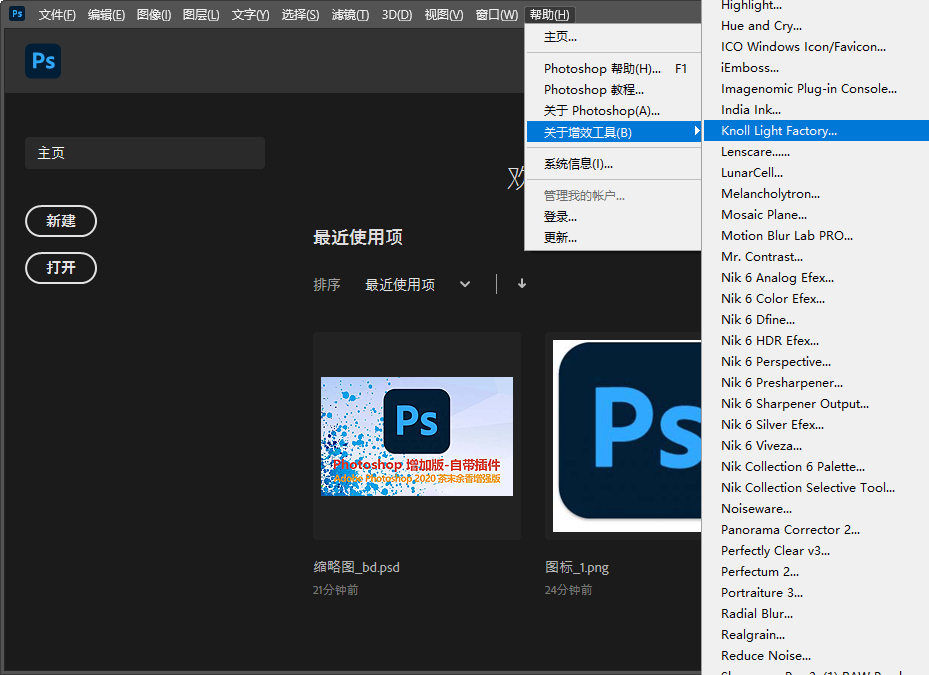This screenshot has height=675, width=929.
Task: Select ICO Windows Icon/Favicon... entry
Action: (815, 47)
